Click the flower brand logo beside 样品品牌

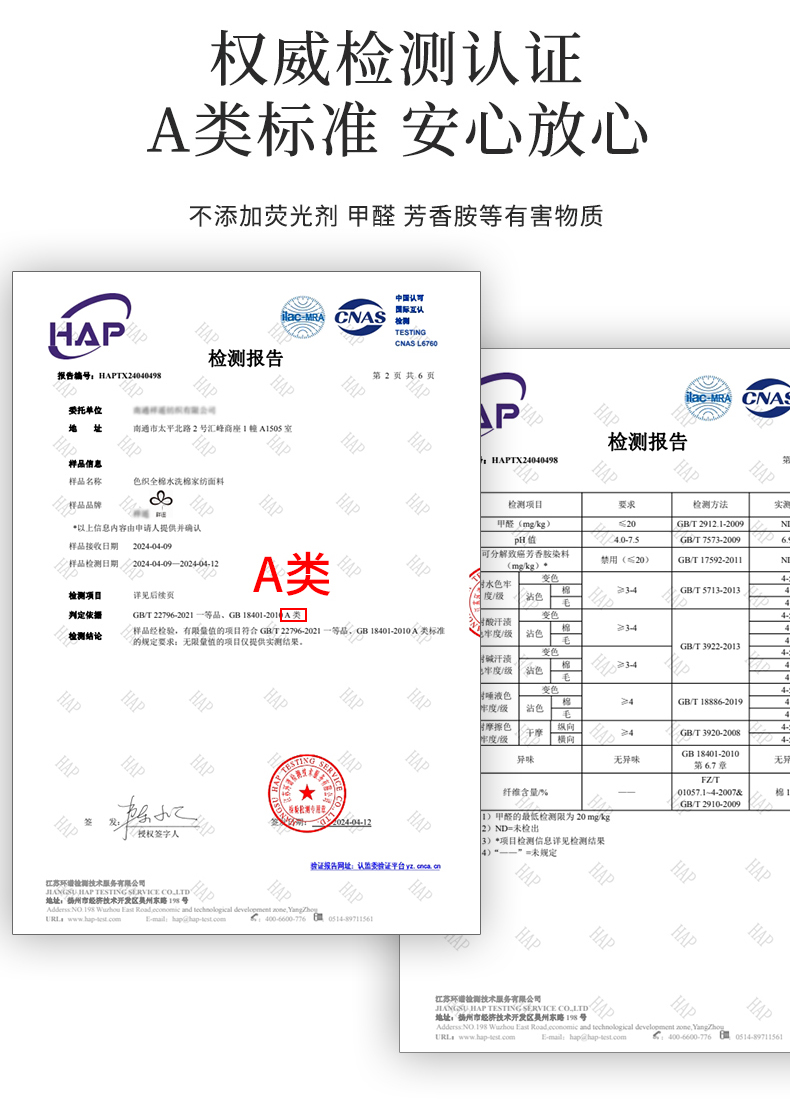pos(161,501)
